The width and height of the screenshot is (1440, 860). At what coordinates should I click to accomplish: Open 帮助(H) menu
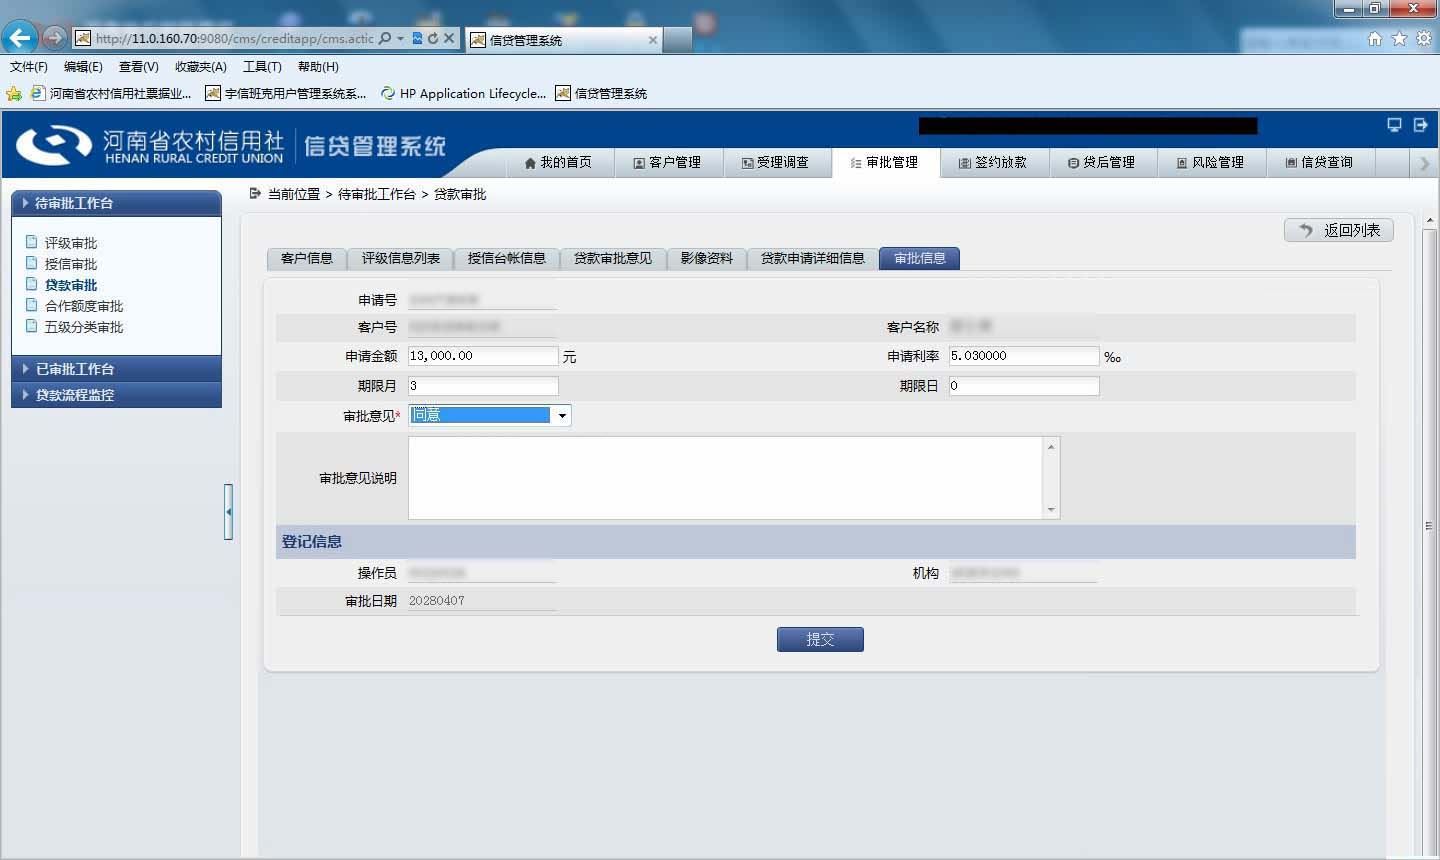(318, 67)
